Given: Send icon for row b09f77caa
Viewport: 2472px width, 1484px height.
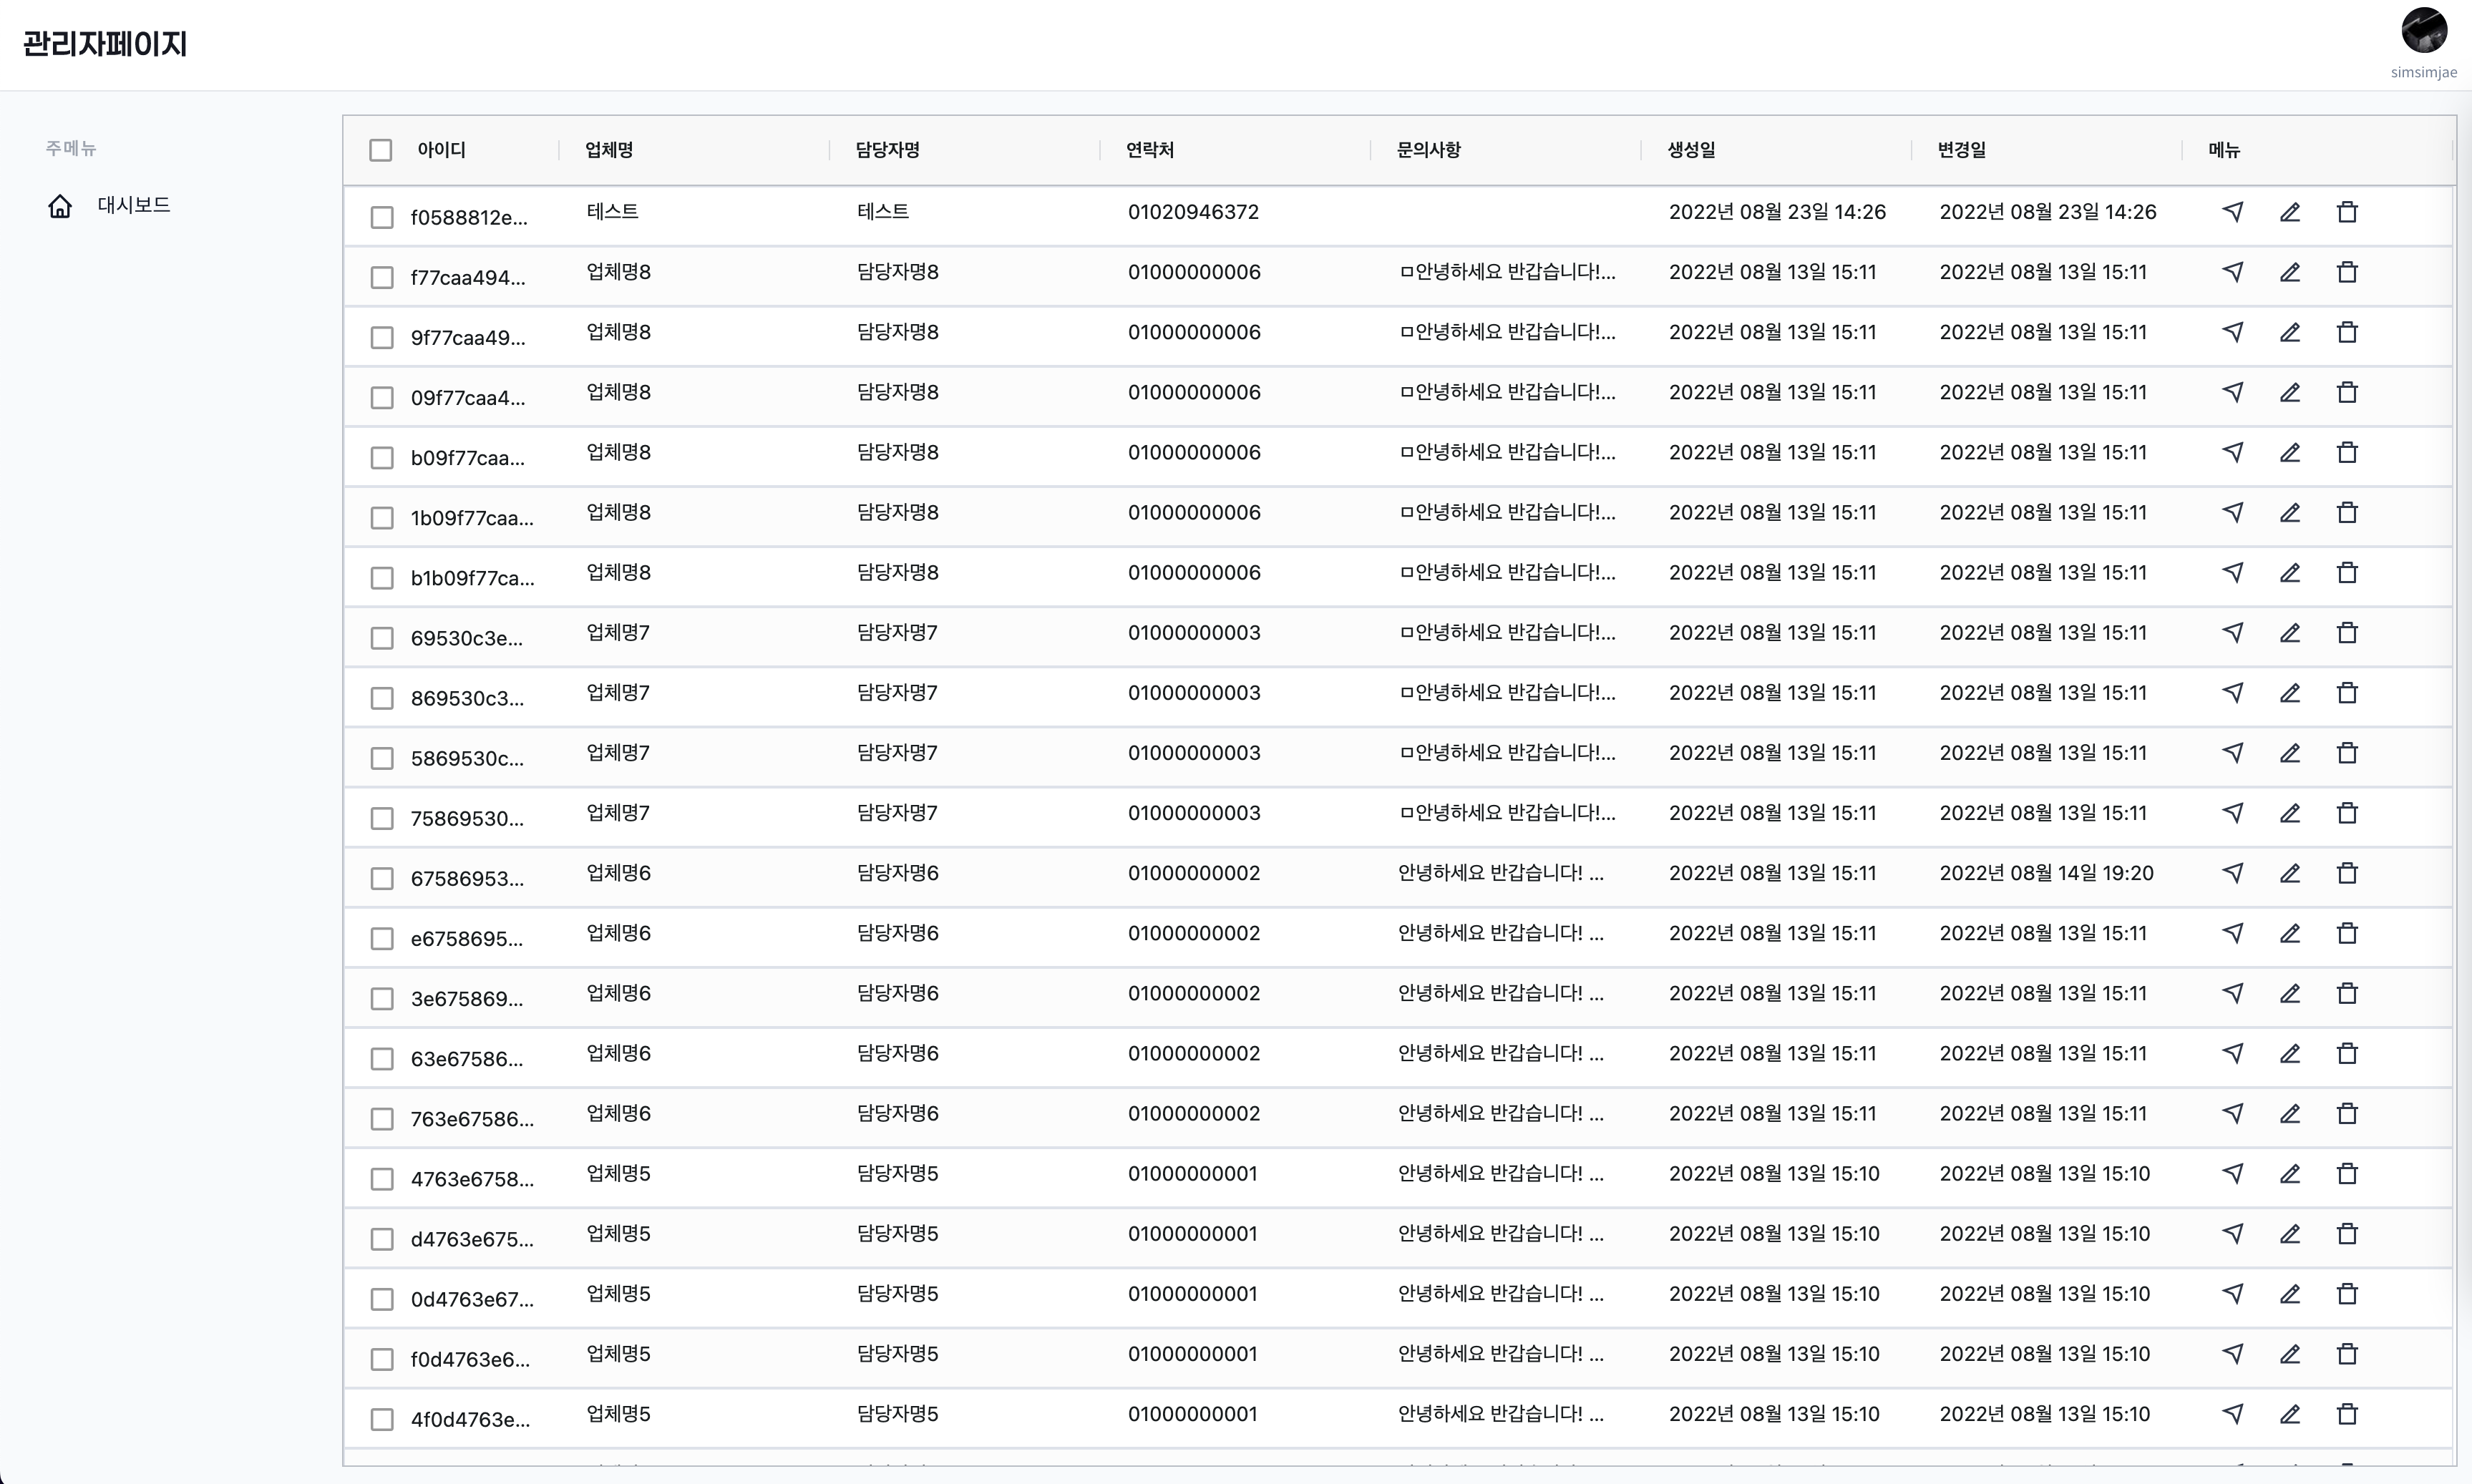Looking at the screenshot, I should coord(2232,452).
